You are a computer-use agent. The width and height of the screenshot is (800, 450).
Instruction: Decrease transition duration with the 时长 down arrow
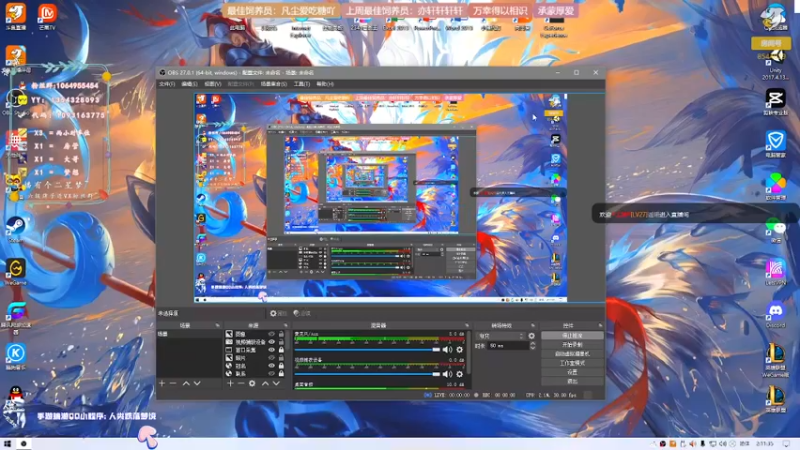[x=533, y=348]
